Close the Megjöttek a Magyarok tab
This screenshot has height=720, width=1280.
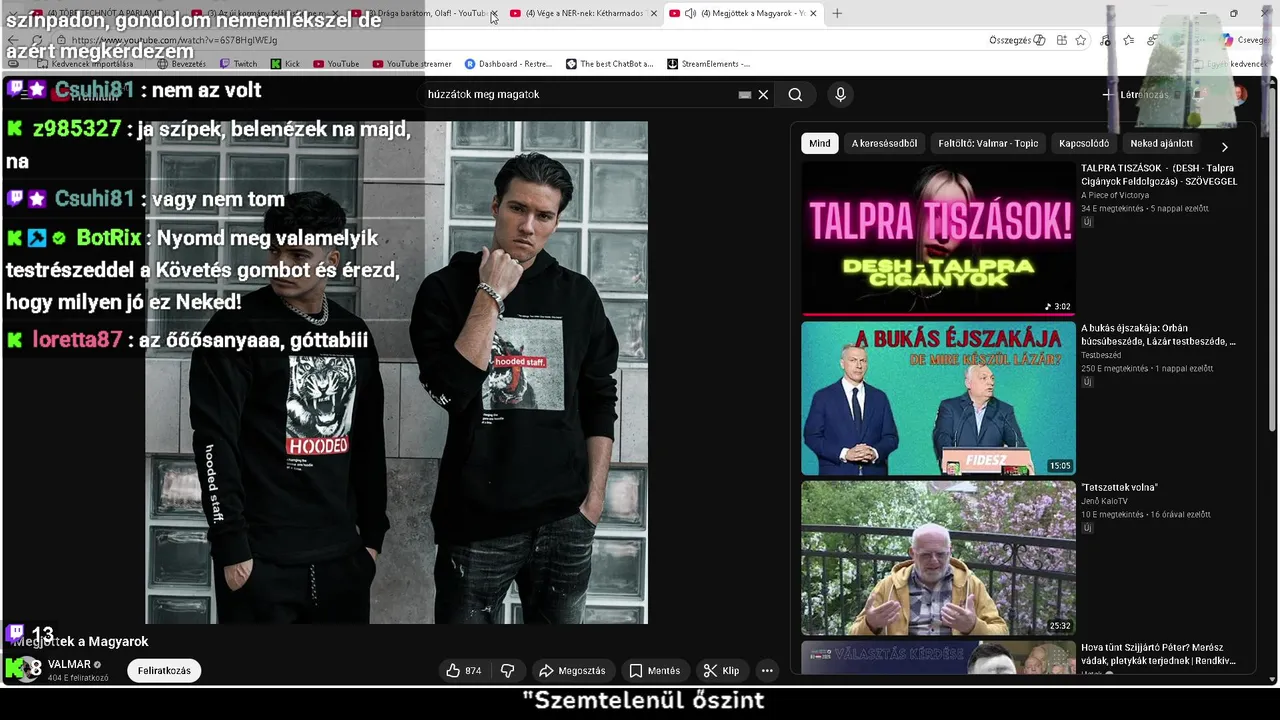click(x=813, y=13)
